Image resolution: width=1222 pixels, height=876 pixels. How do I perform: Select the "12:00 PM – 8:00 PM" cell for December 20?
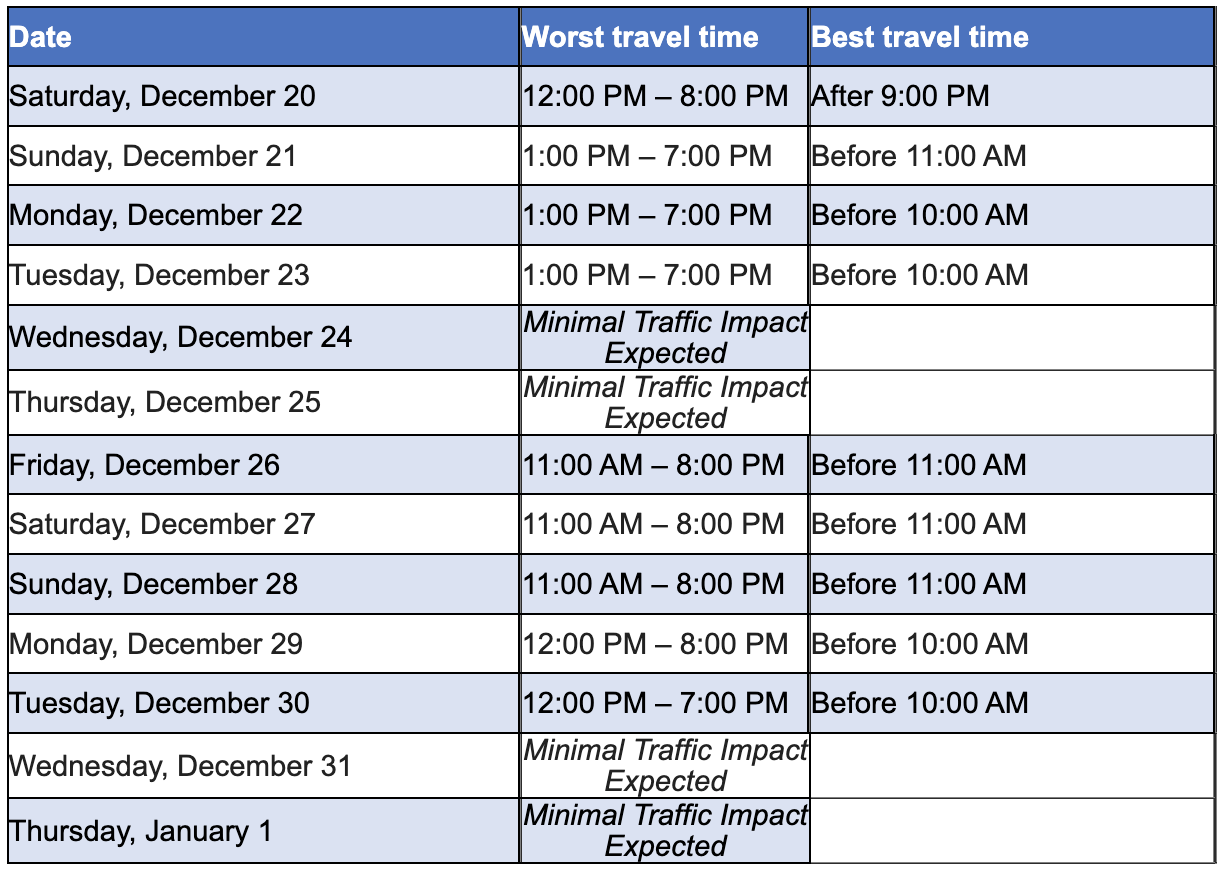[x=655, y=96]
